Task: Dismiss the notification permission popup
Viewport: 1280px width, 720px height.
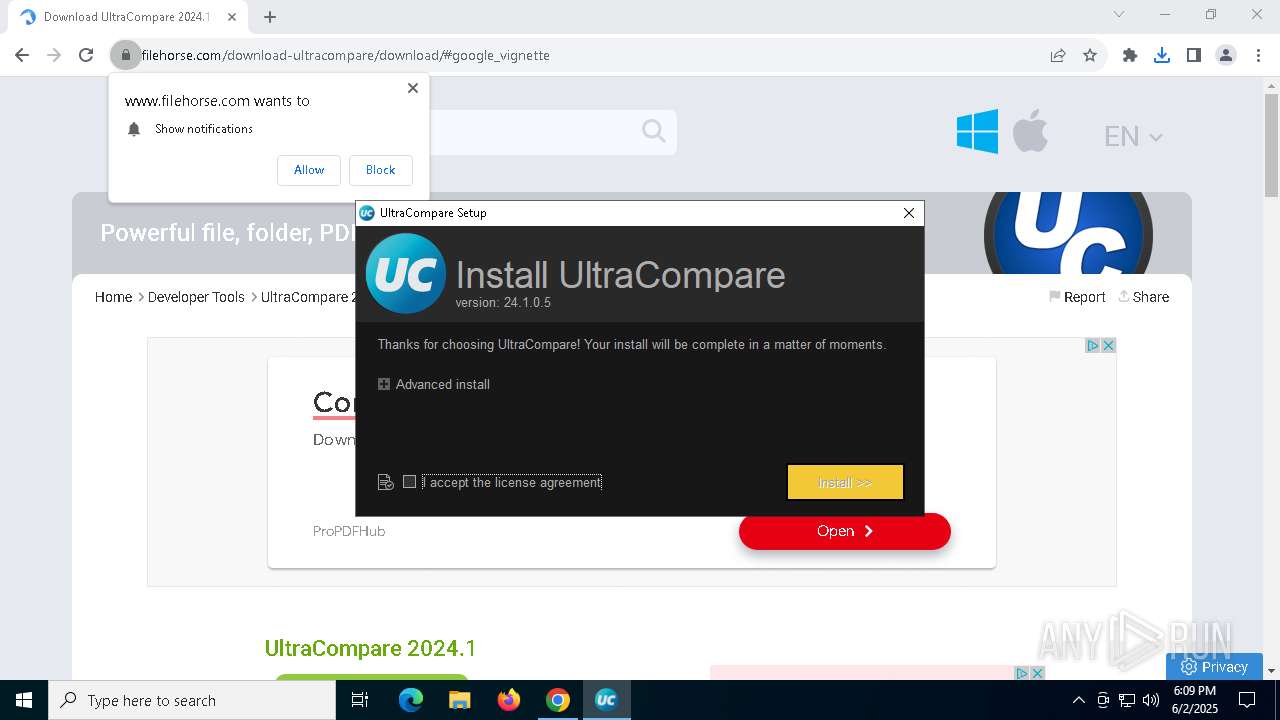Action: (x=413, y=88)
